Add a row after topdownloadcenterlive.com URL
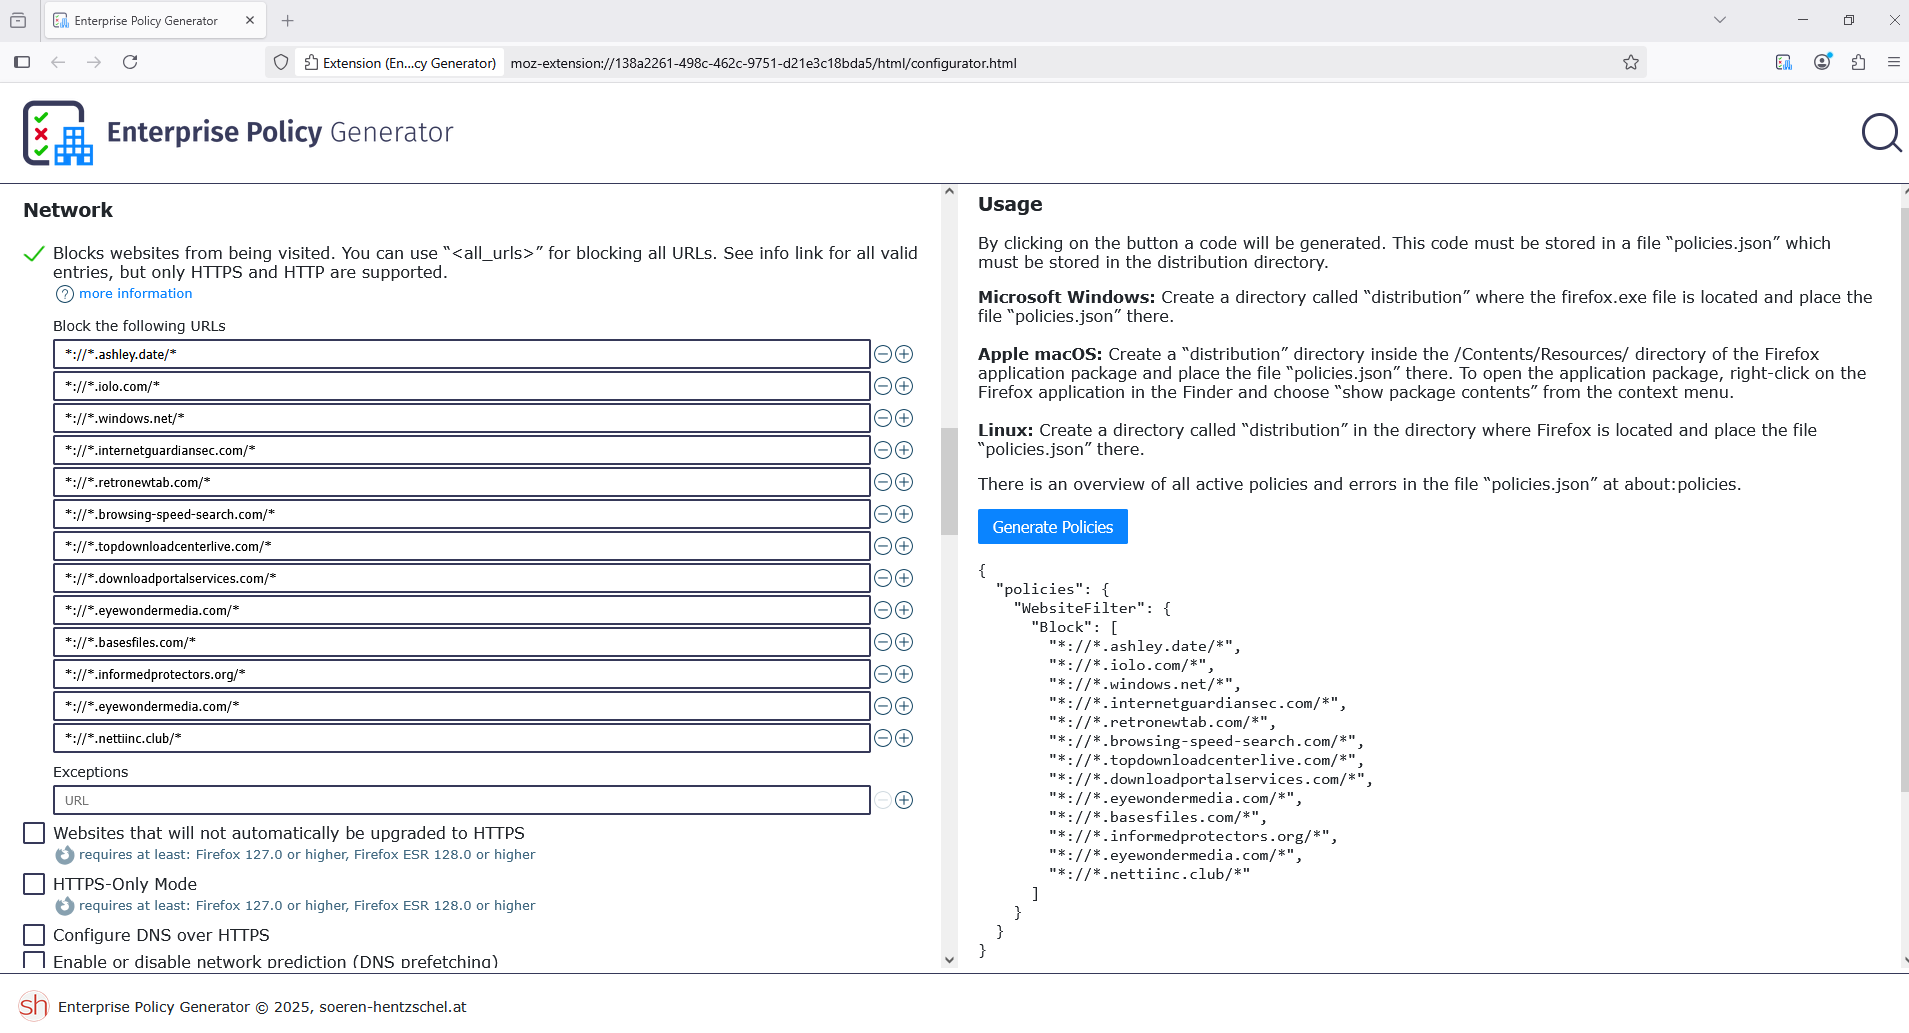 904,546
